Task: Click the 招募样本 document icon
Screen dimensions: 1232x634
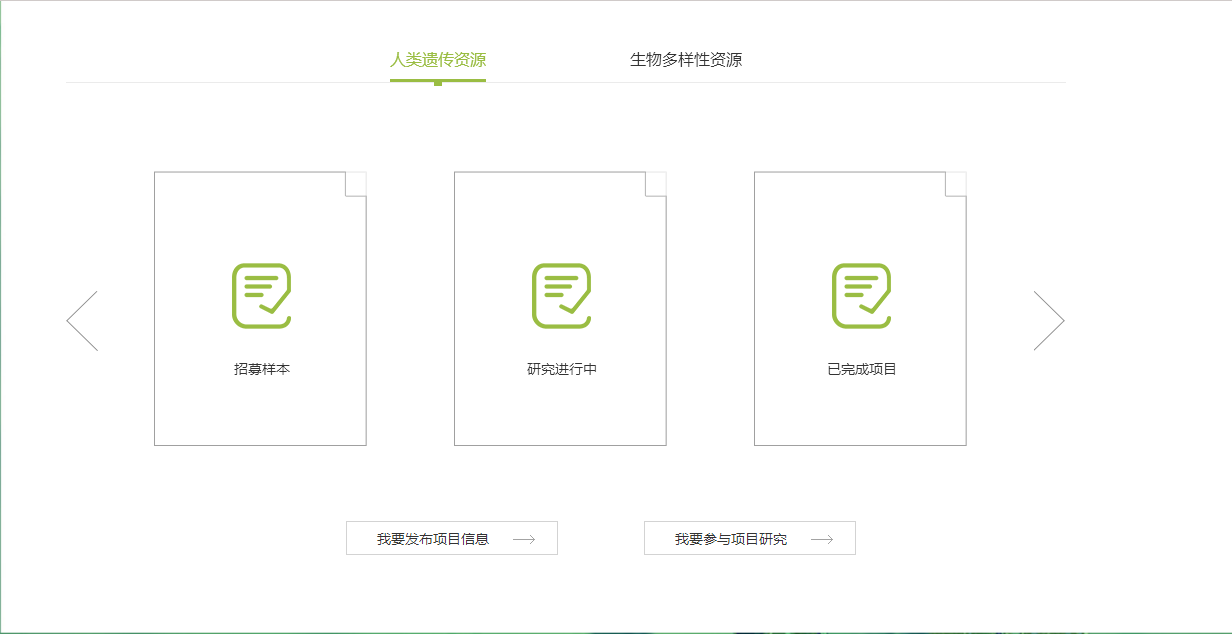Action: (261, 295)
